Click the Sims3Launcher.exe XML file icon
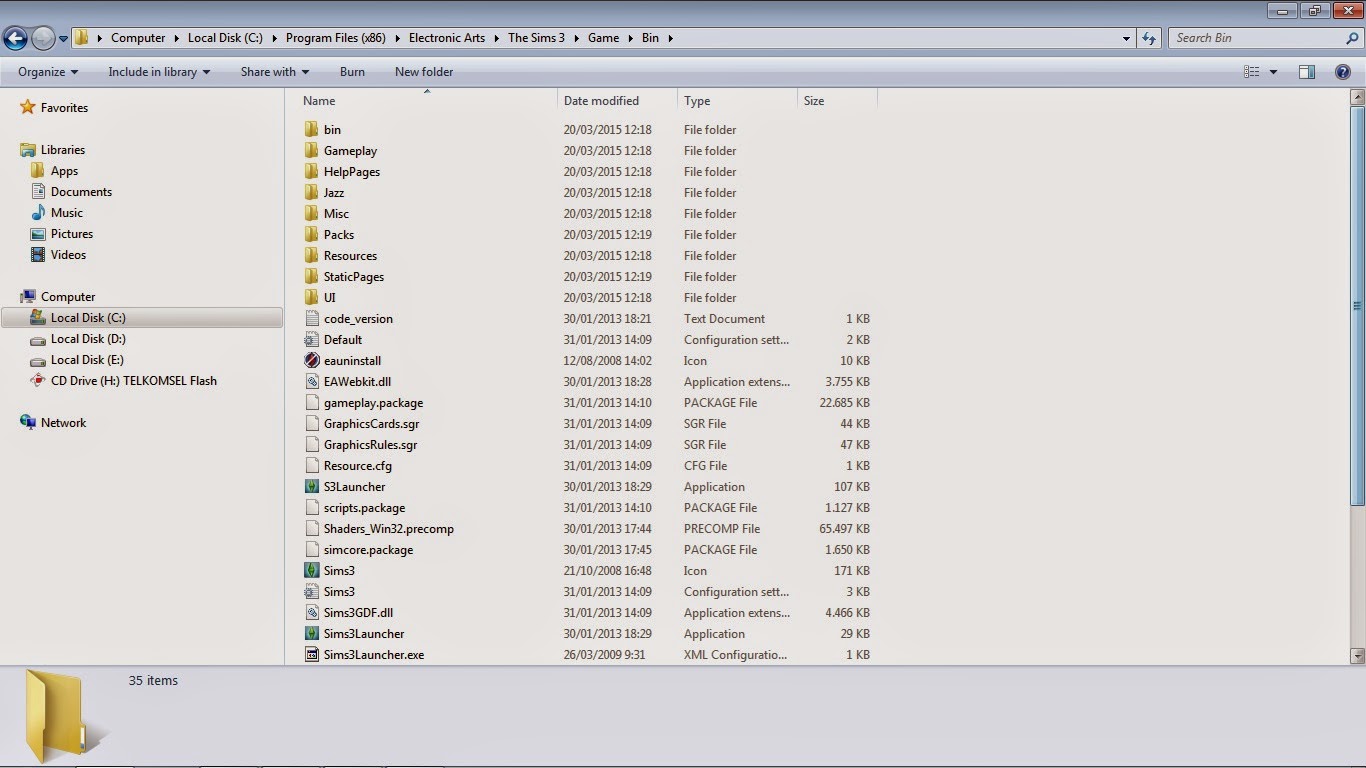 tap(312, 655)
